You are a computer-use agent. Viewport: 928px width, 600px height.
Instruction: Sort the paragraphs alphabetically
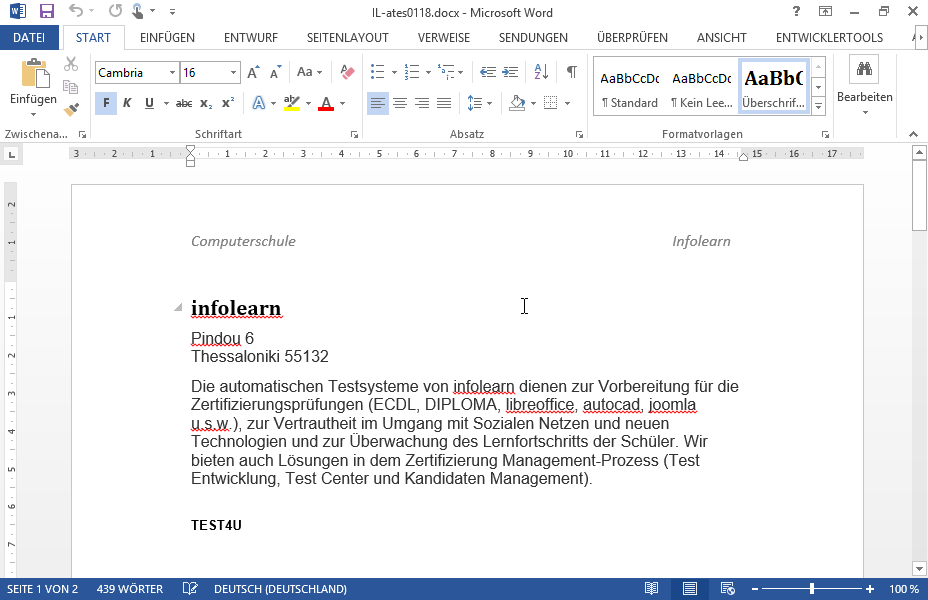point(541,72)
